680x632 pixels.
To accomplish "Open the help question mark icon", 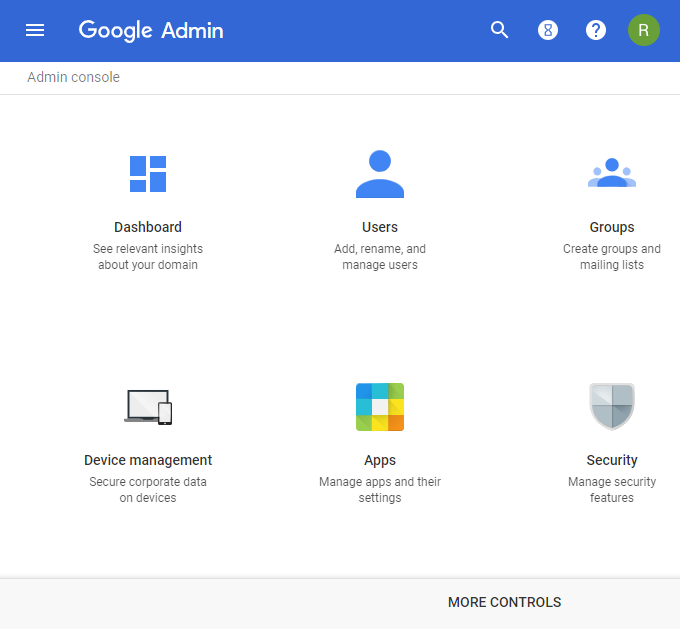I will click(x=596, y=30).
